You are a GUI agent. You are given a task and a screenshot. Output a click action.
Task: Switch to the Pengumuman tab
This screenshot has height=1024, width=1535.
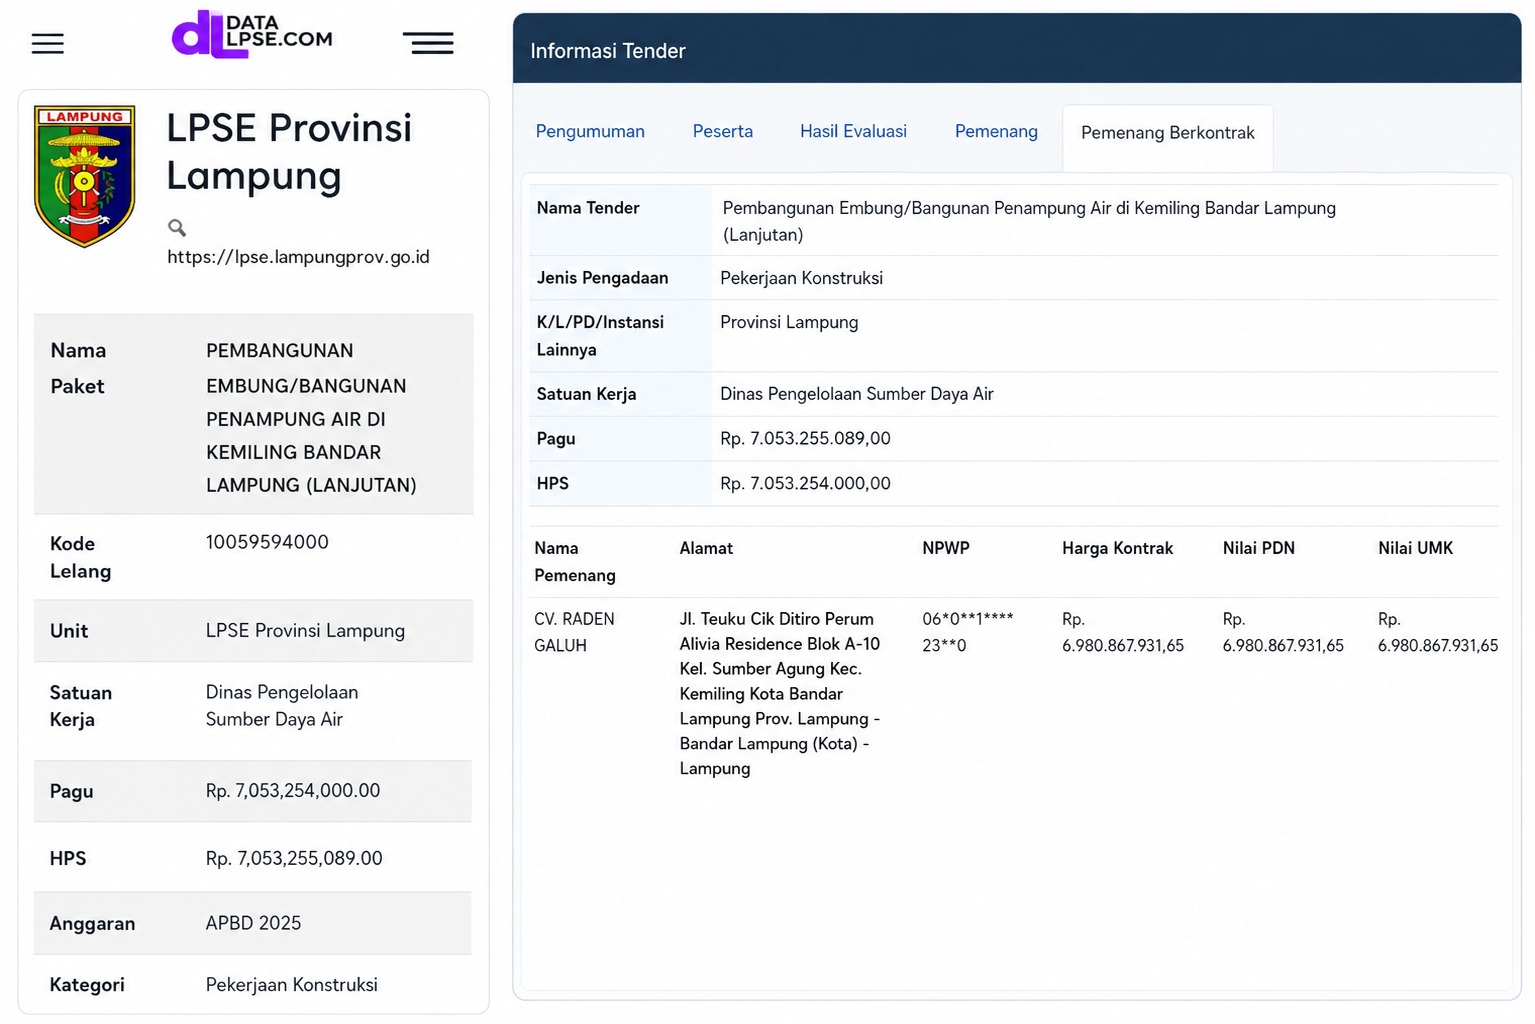[590, 132]
